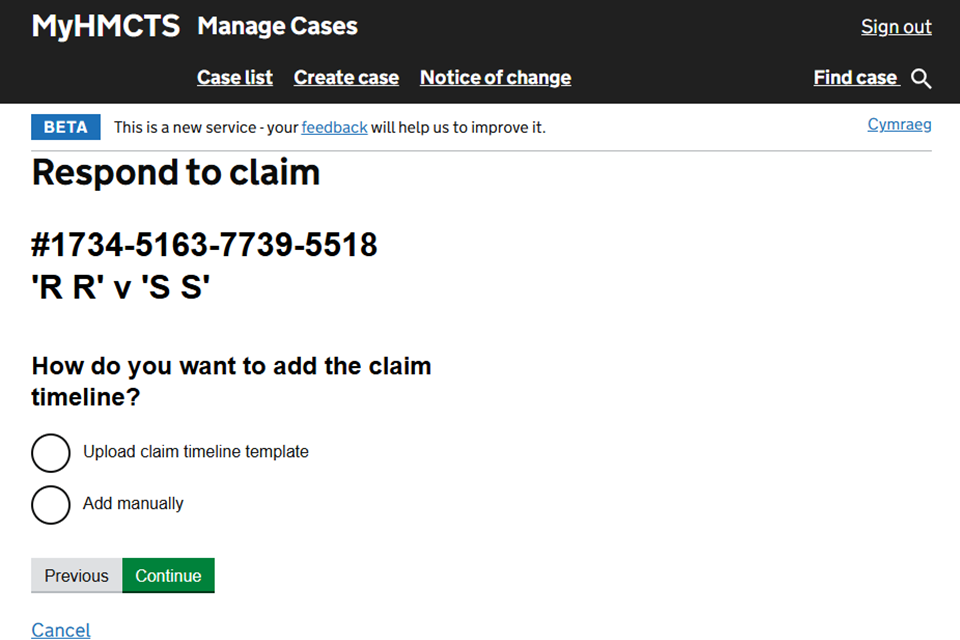This screenshot has width=960, height=640.
Task: Click the 'R R' v 'S S' case title
Action: pos(121,287)
